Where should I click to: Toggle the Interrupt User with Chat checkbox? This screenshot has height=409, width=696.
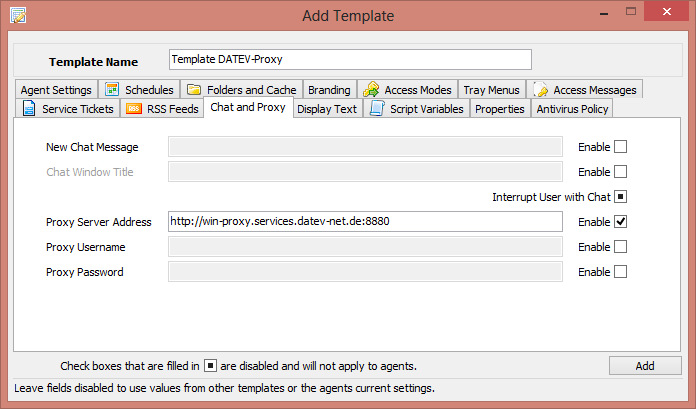click(621, 197)
